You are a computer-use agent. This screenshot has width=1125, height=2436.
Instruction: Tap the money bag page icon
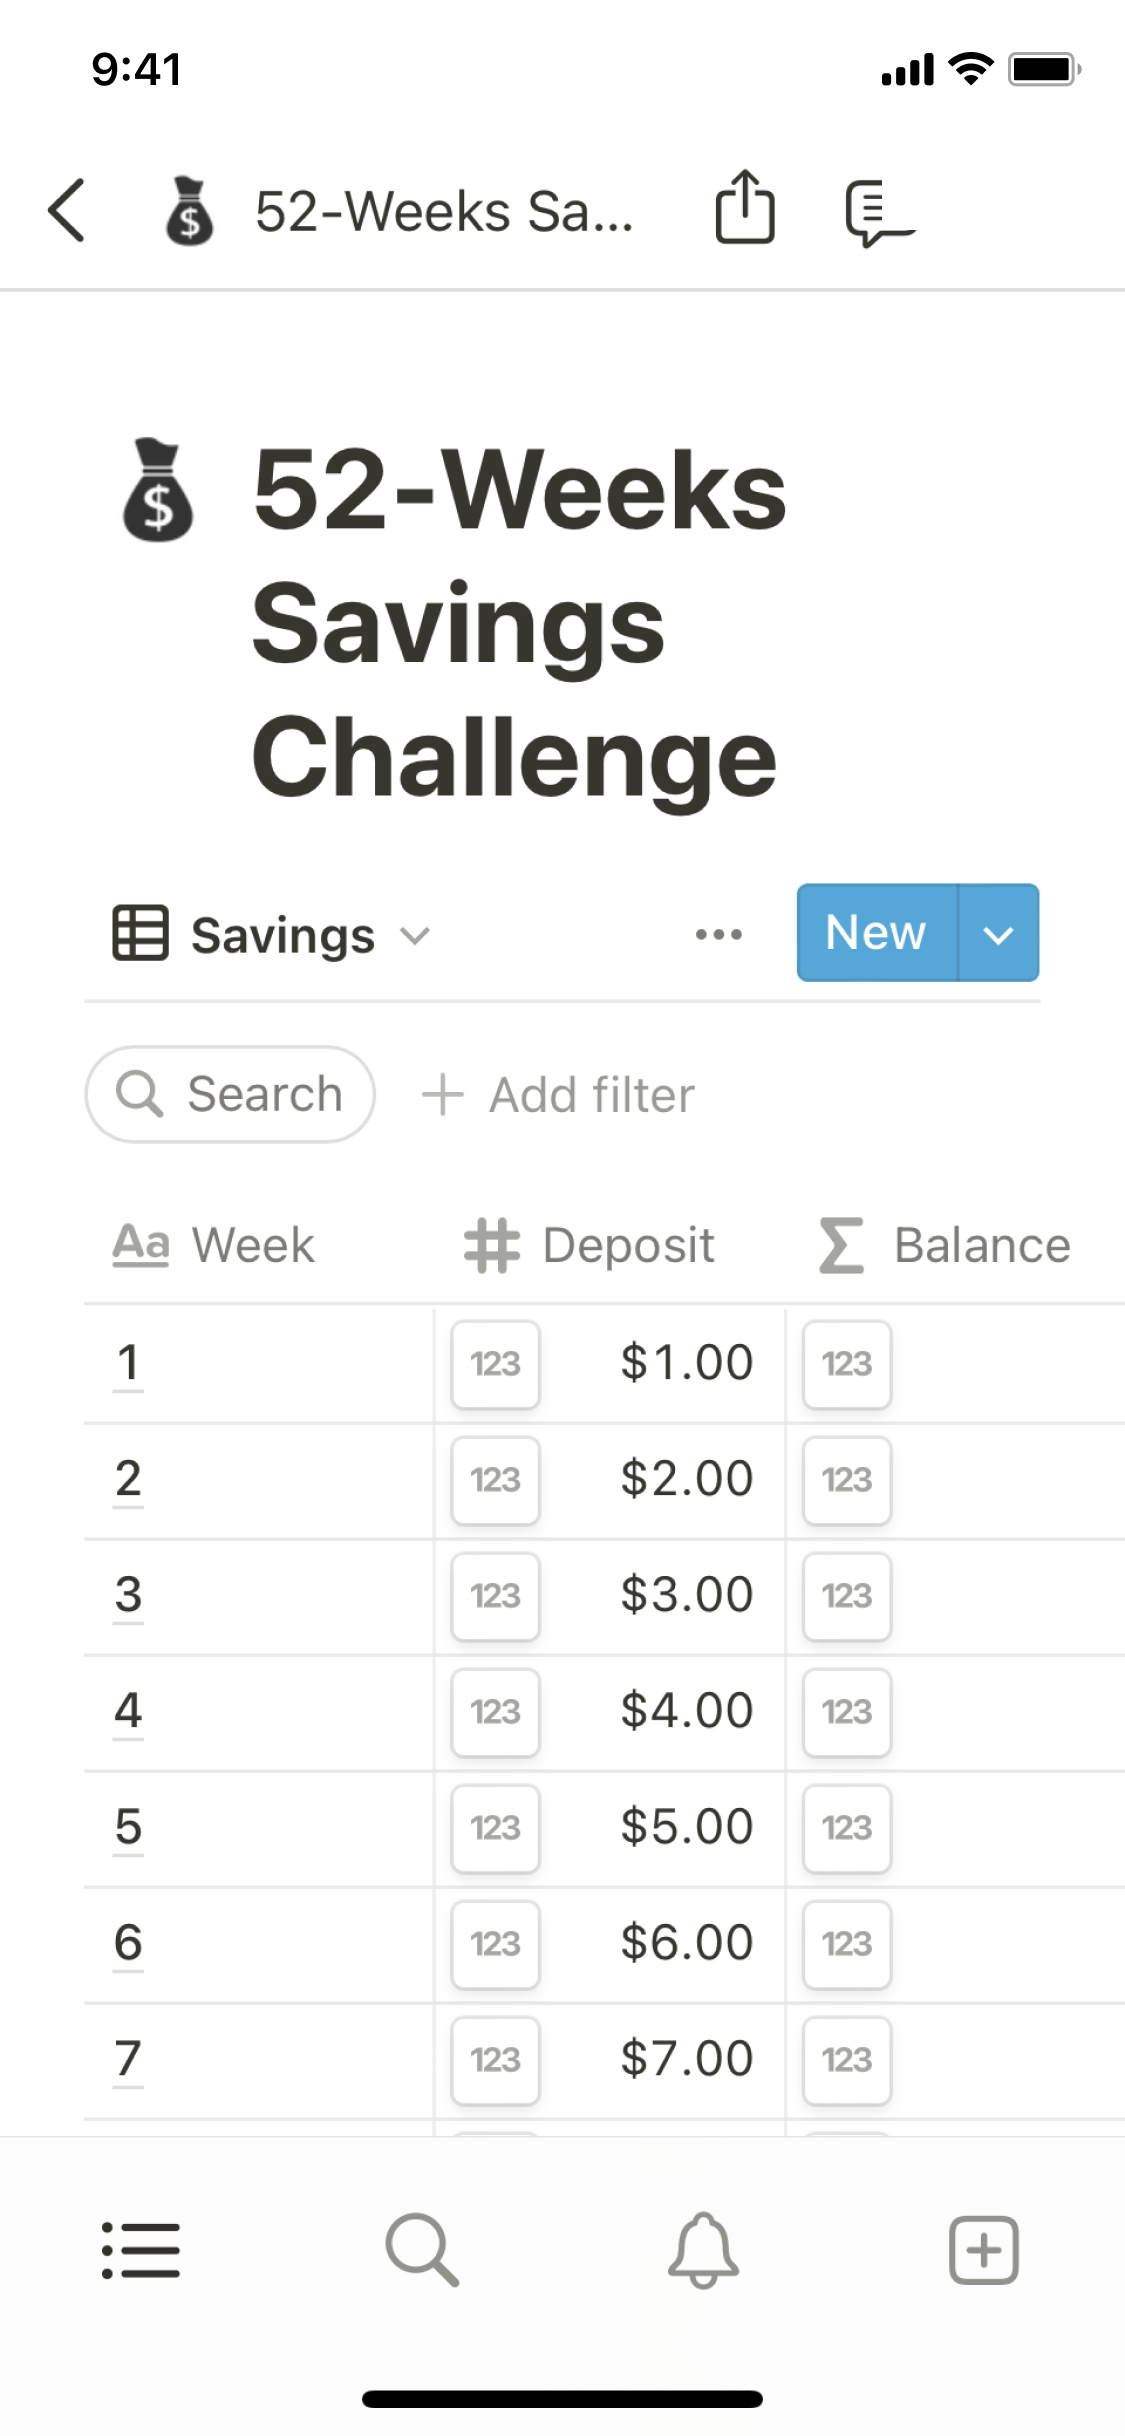(158, 491)
